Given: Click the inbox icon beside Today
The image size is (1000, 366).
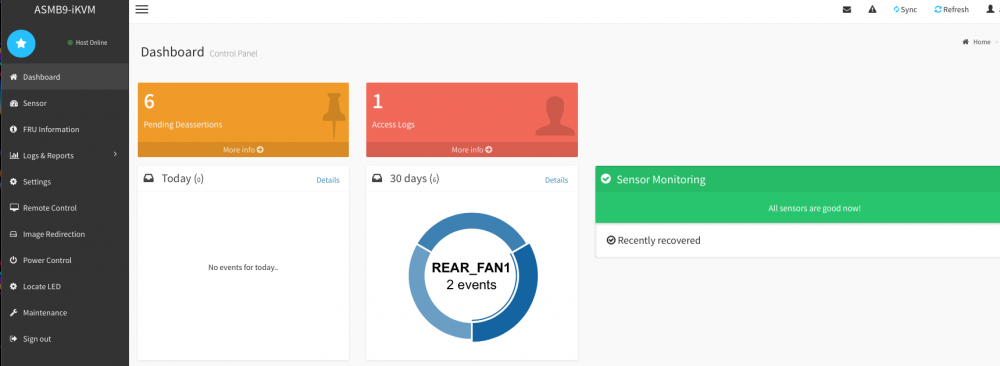Looking at the screenshot, I should click(149, 179).
